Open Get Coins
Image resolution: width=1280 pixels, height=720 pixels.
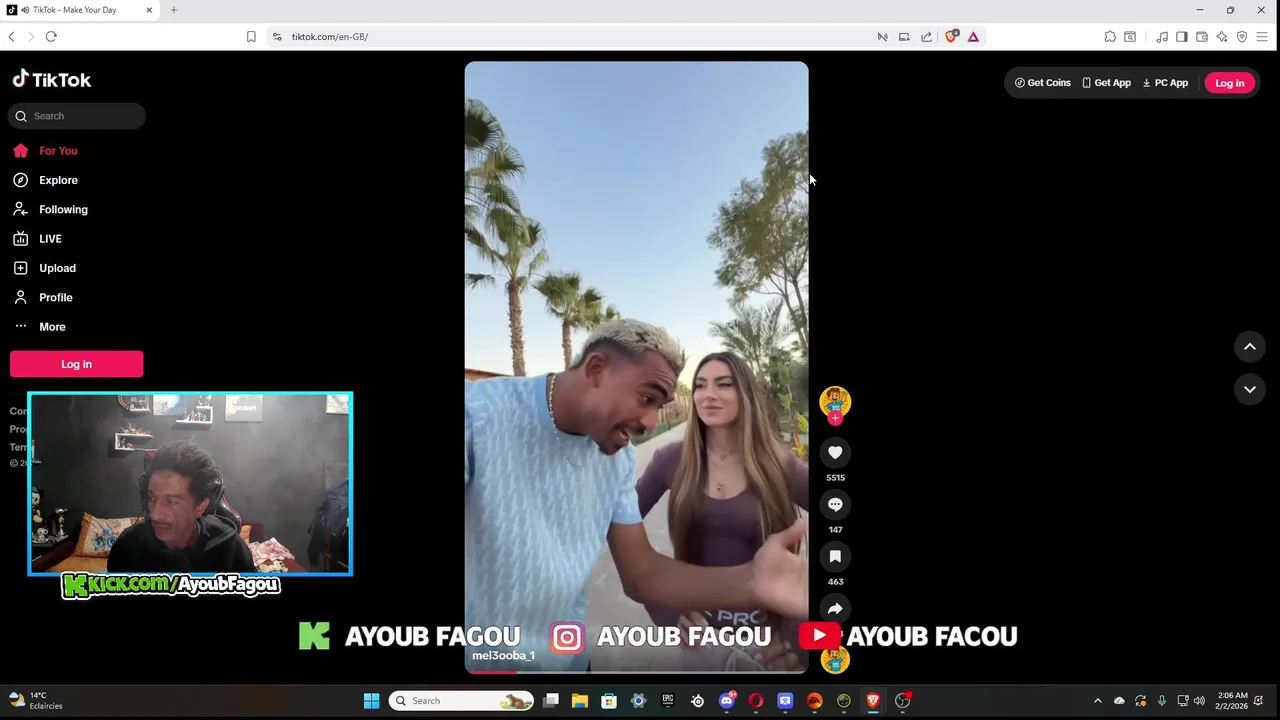click(x=1042, y=83)
